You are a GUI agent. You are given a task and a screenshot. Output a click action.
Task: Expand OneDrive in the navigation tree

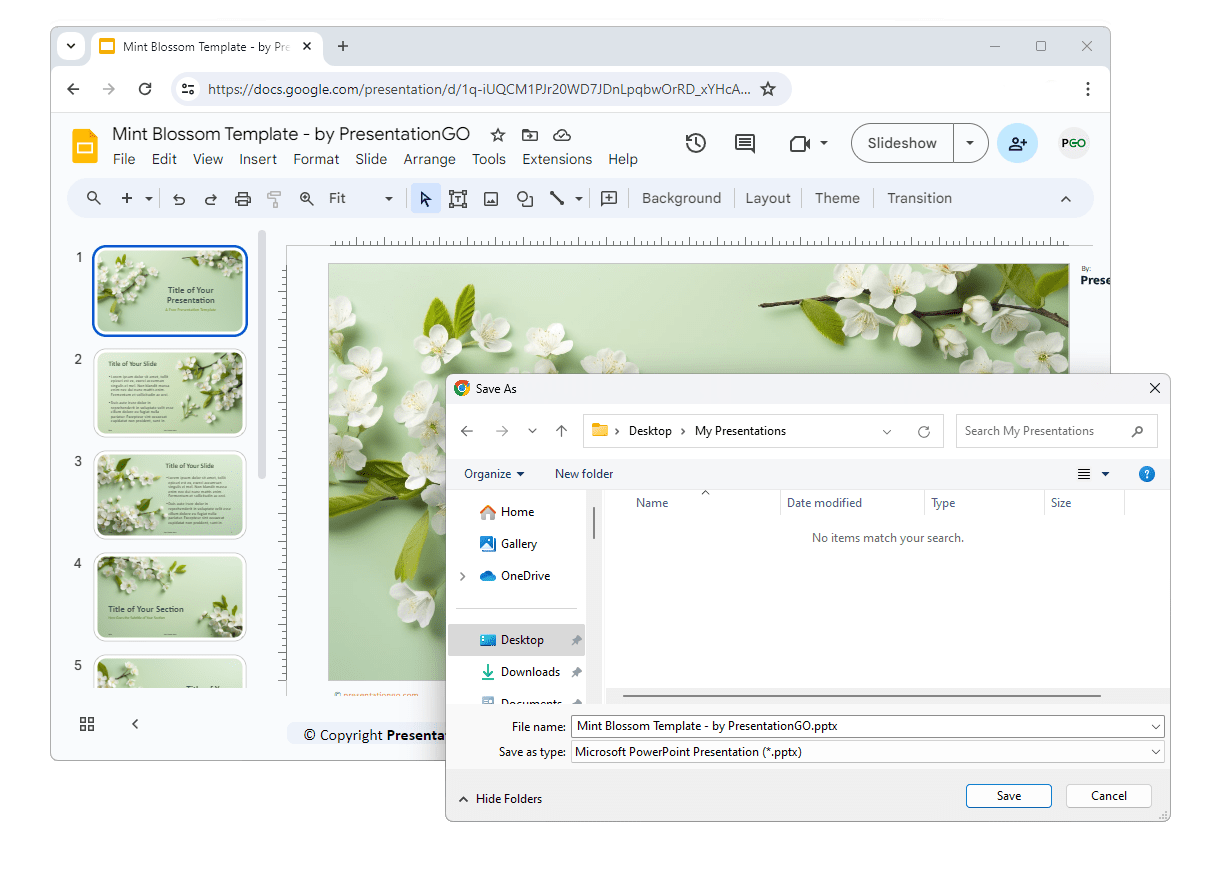[462, 576]
